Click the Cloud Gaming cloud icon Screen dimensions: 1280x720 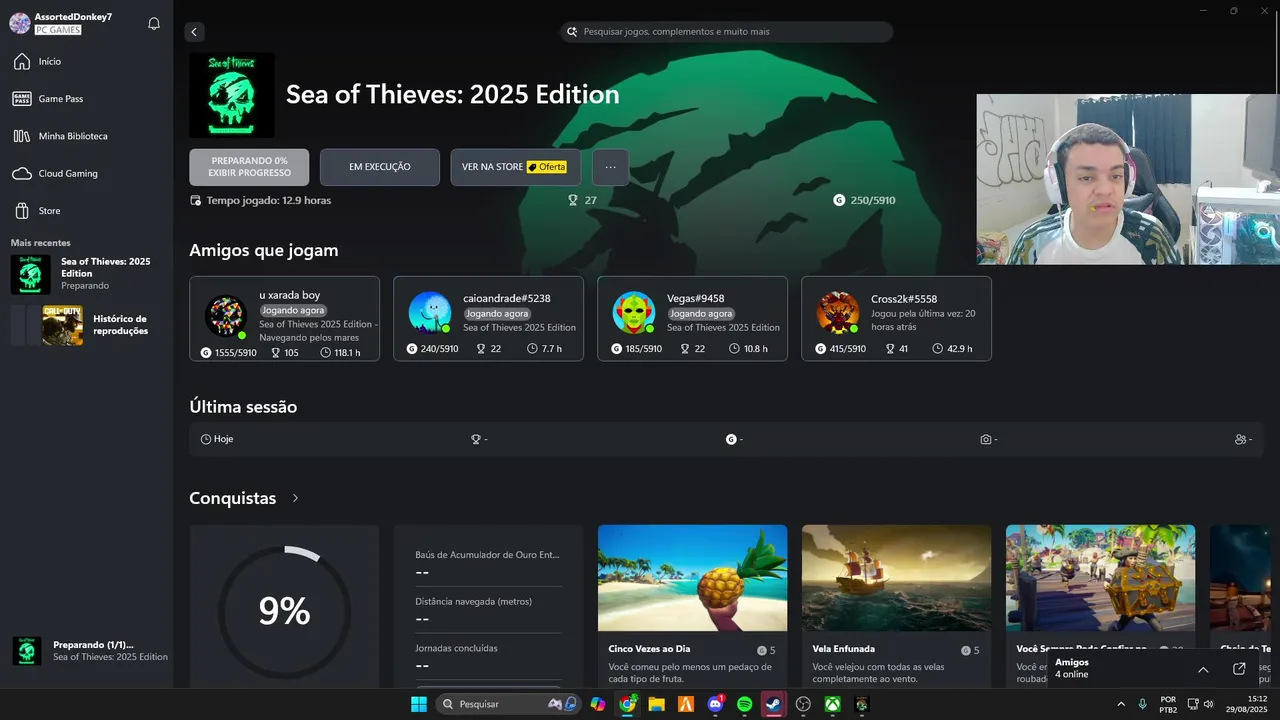22,173
